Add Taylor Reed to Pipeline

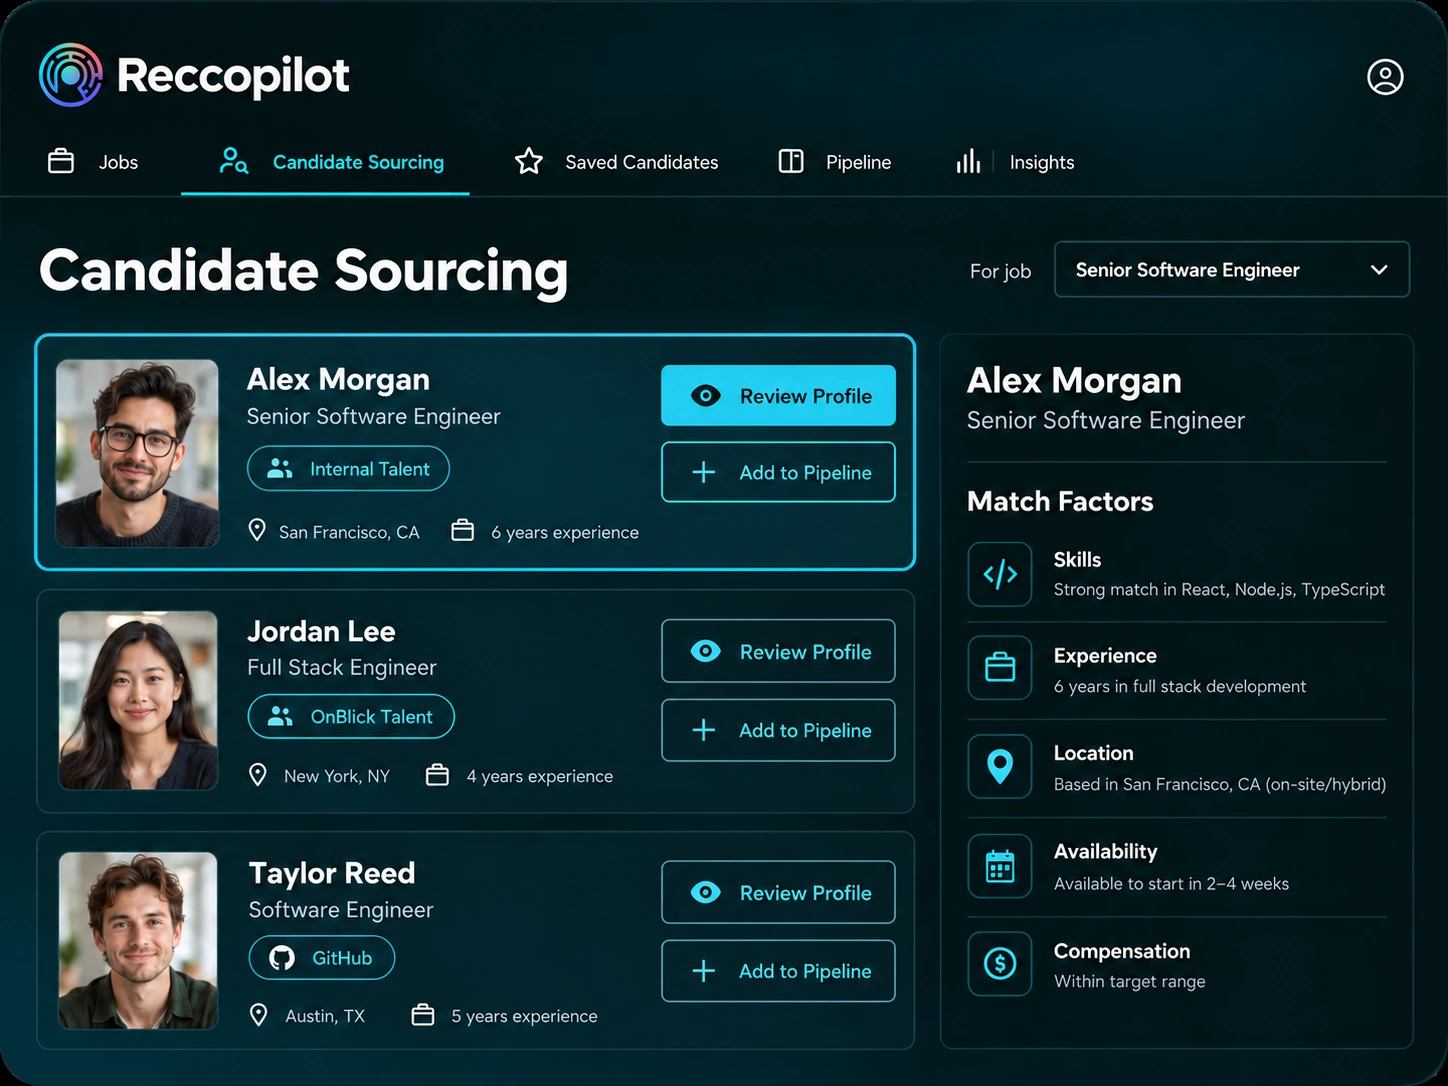pyautogui.click(x=778, y=971)
